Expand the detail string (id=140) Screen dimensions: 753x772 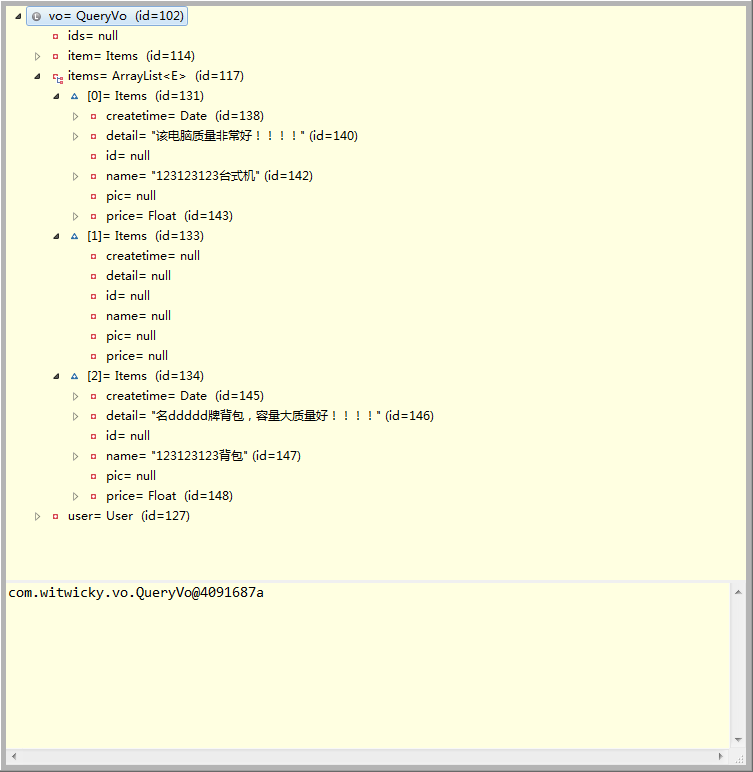click(x=75, y=136)
